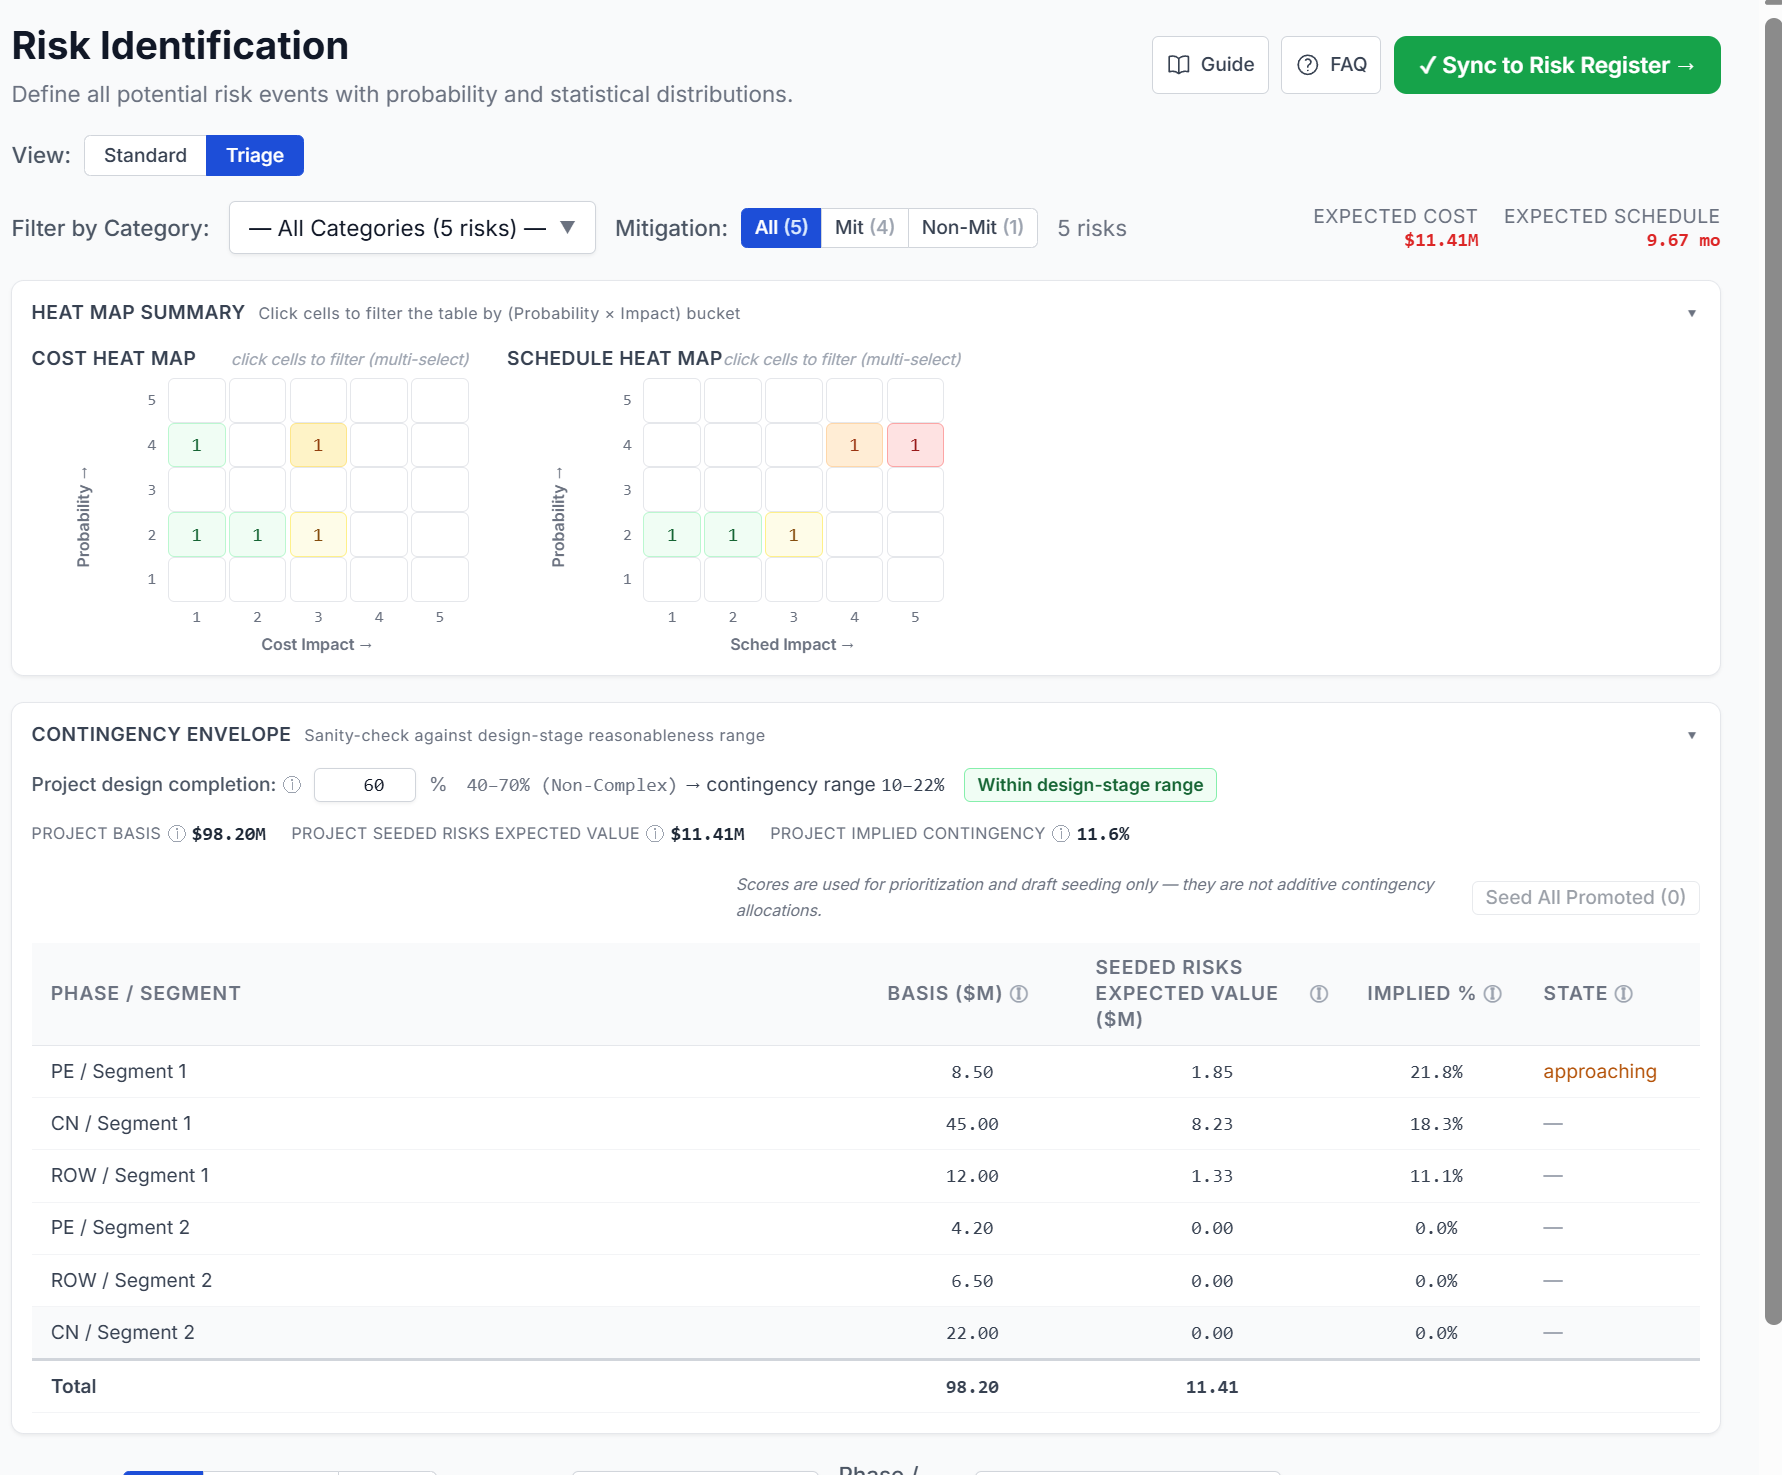Click info icon beside Project Implied Contingency
Screen dimensions: 1782x1475
click(1061, 834)
